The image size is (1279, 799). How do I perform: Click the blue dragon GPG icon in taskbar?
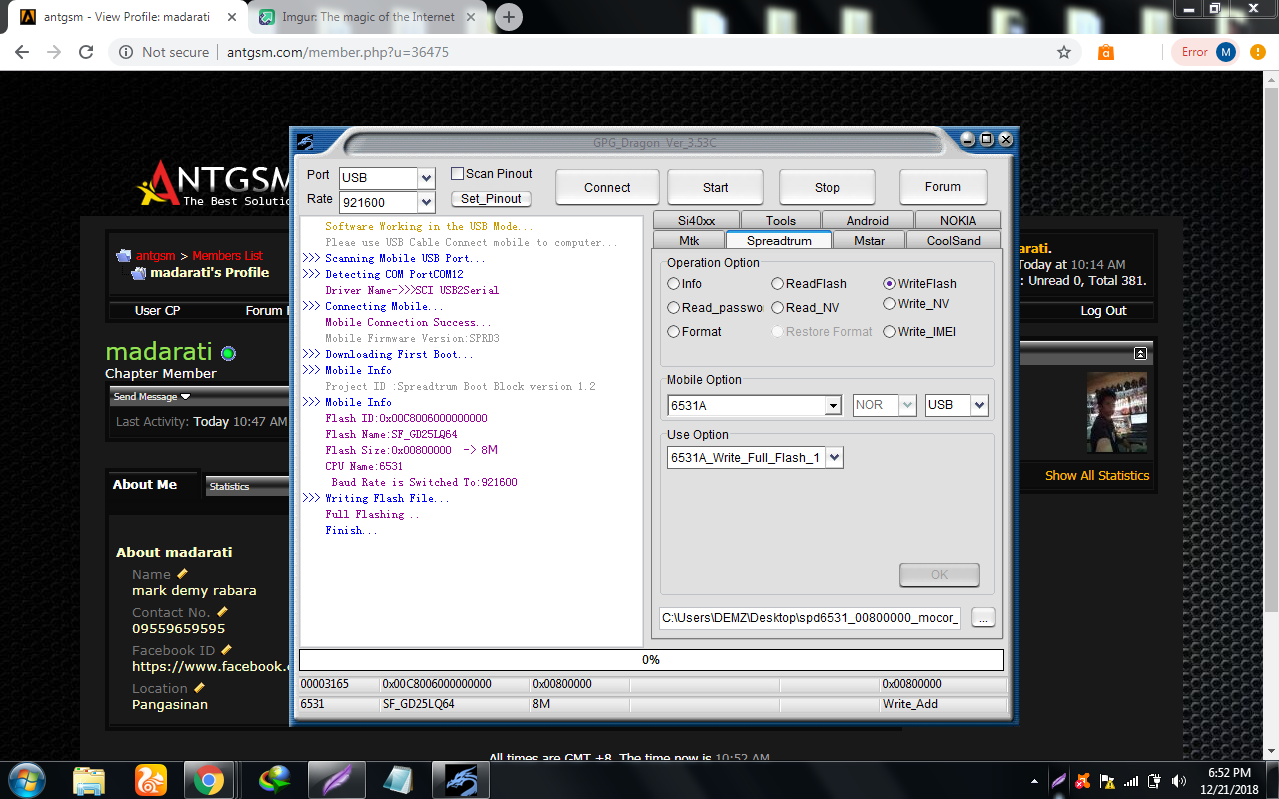click(459, 780)
